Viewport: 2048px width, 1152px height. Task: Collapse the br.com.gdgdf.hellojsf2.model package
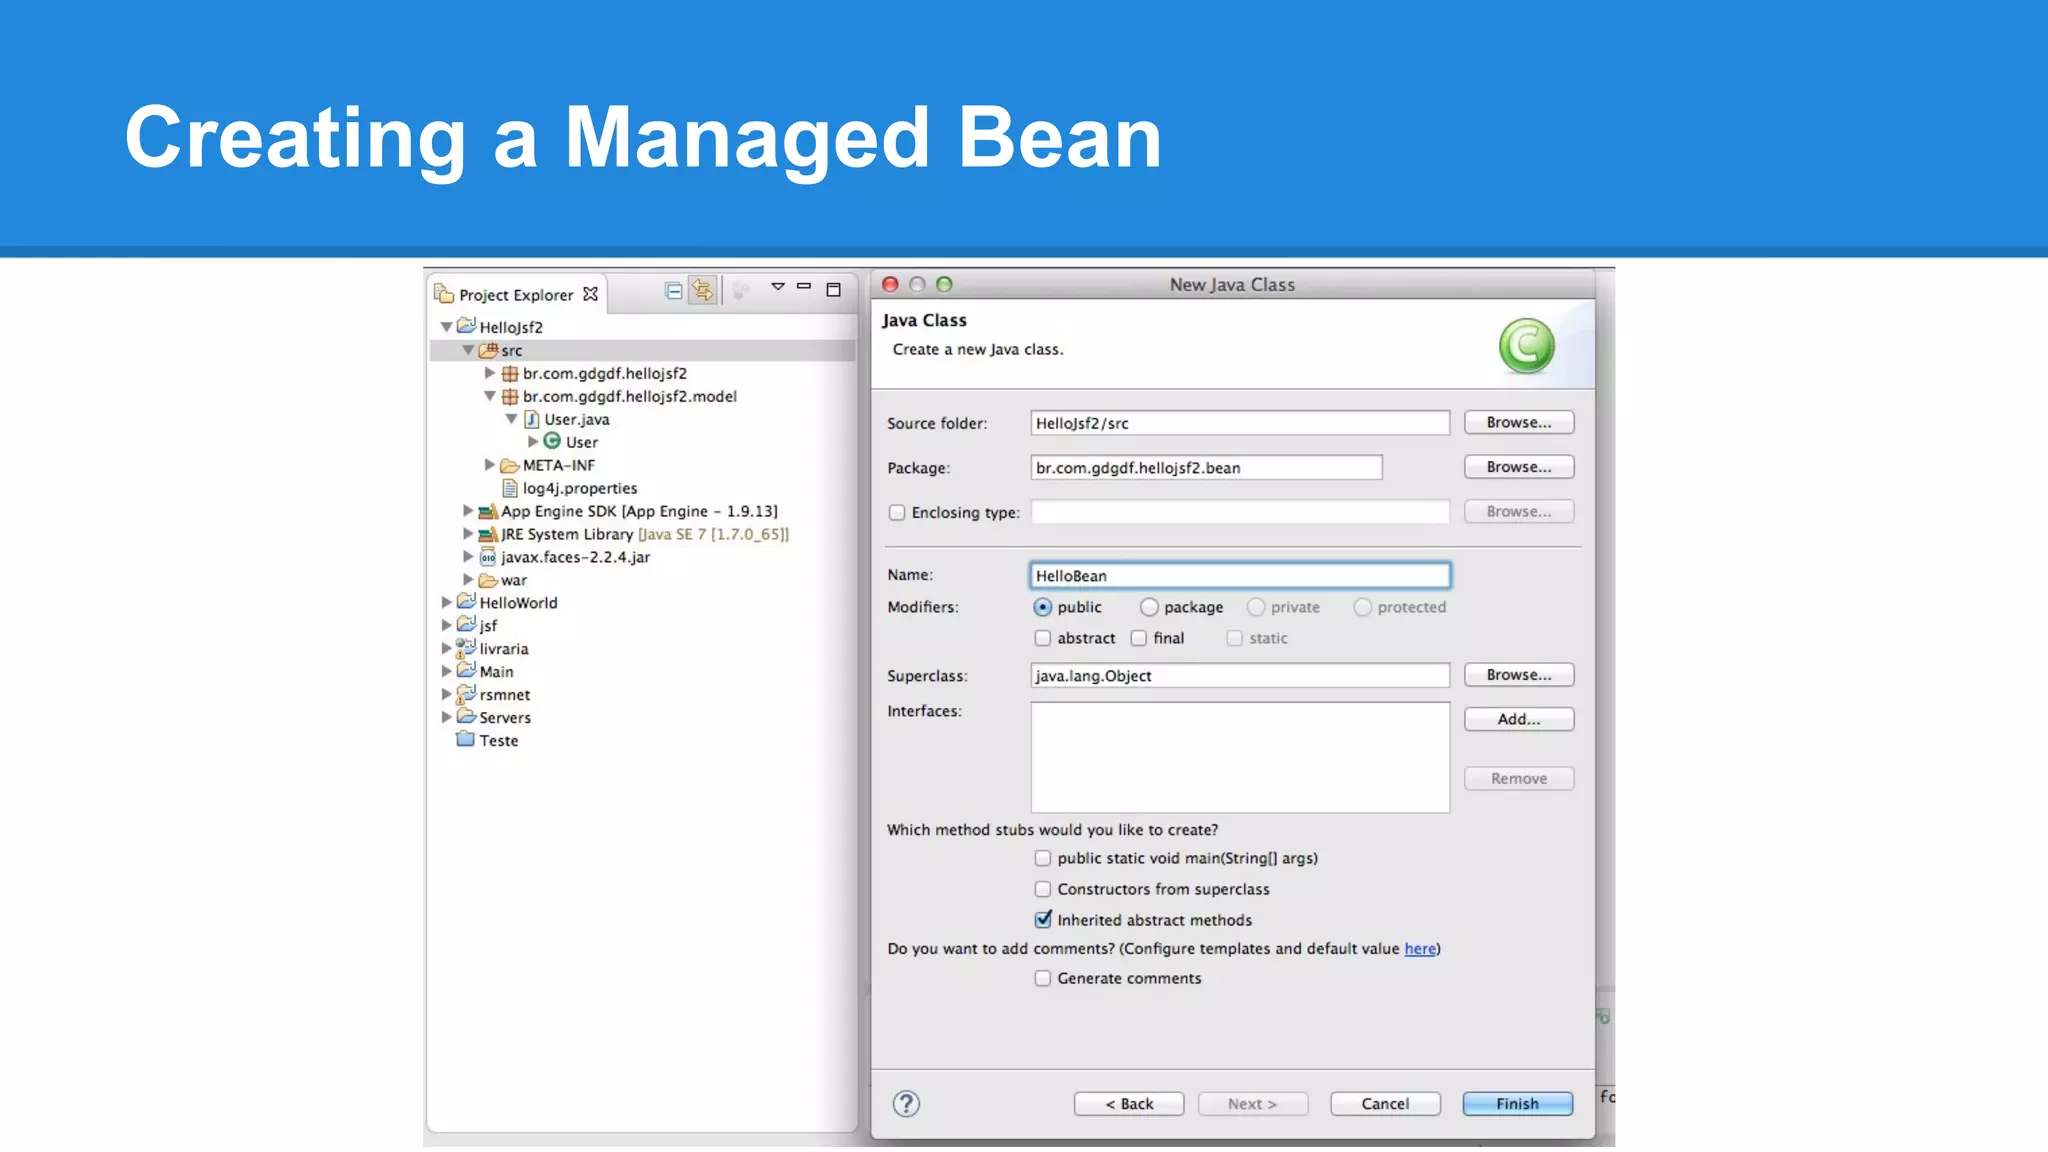click(490, 396)
